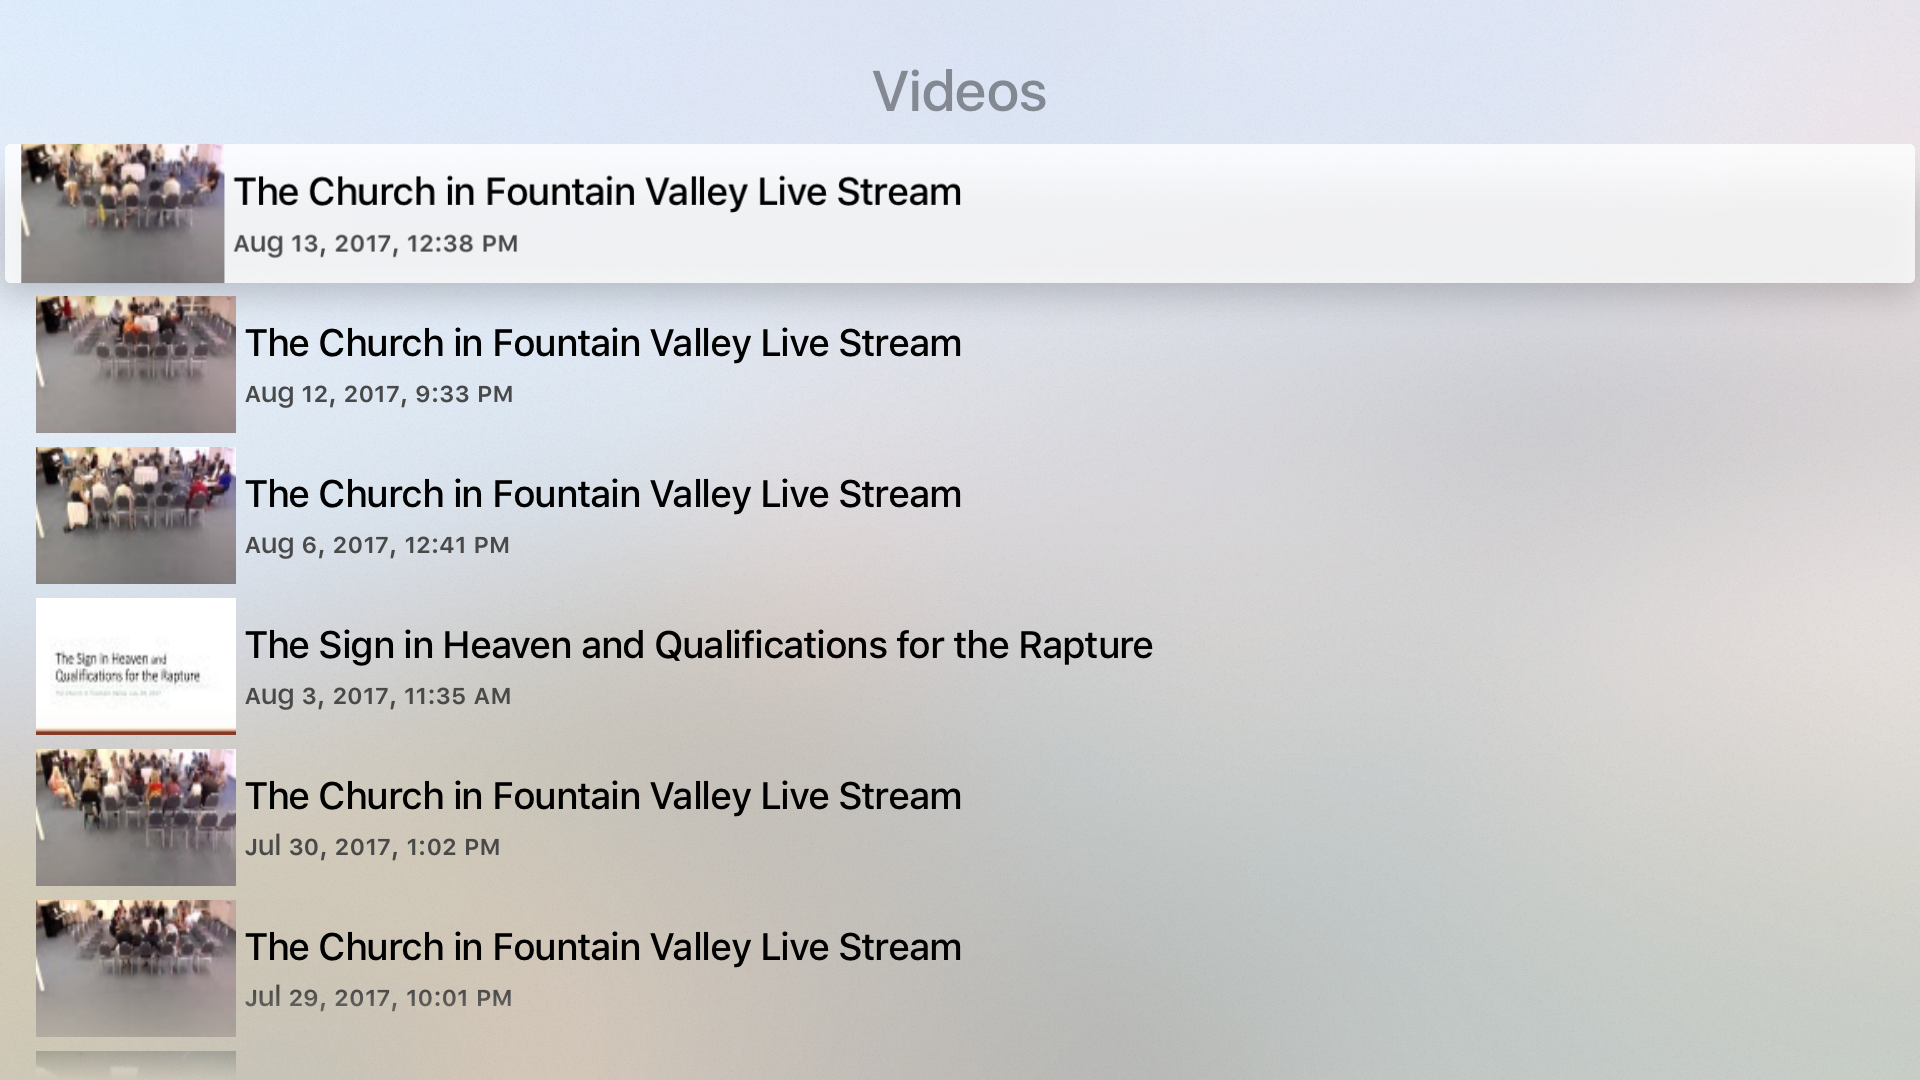Open thumbnail of Jul 29, 2017 live stream

pos(136,968)
